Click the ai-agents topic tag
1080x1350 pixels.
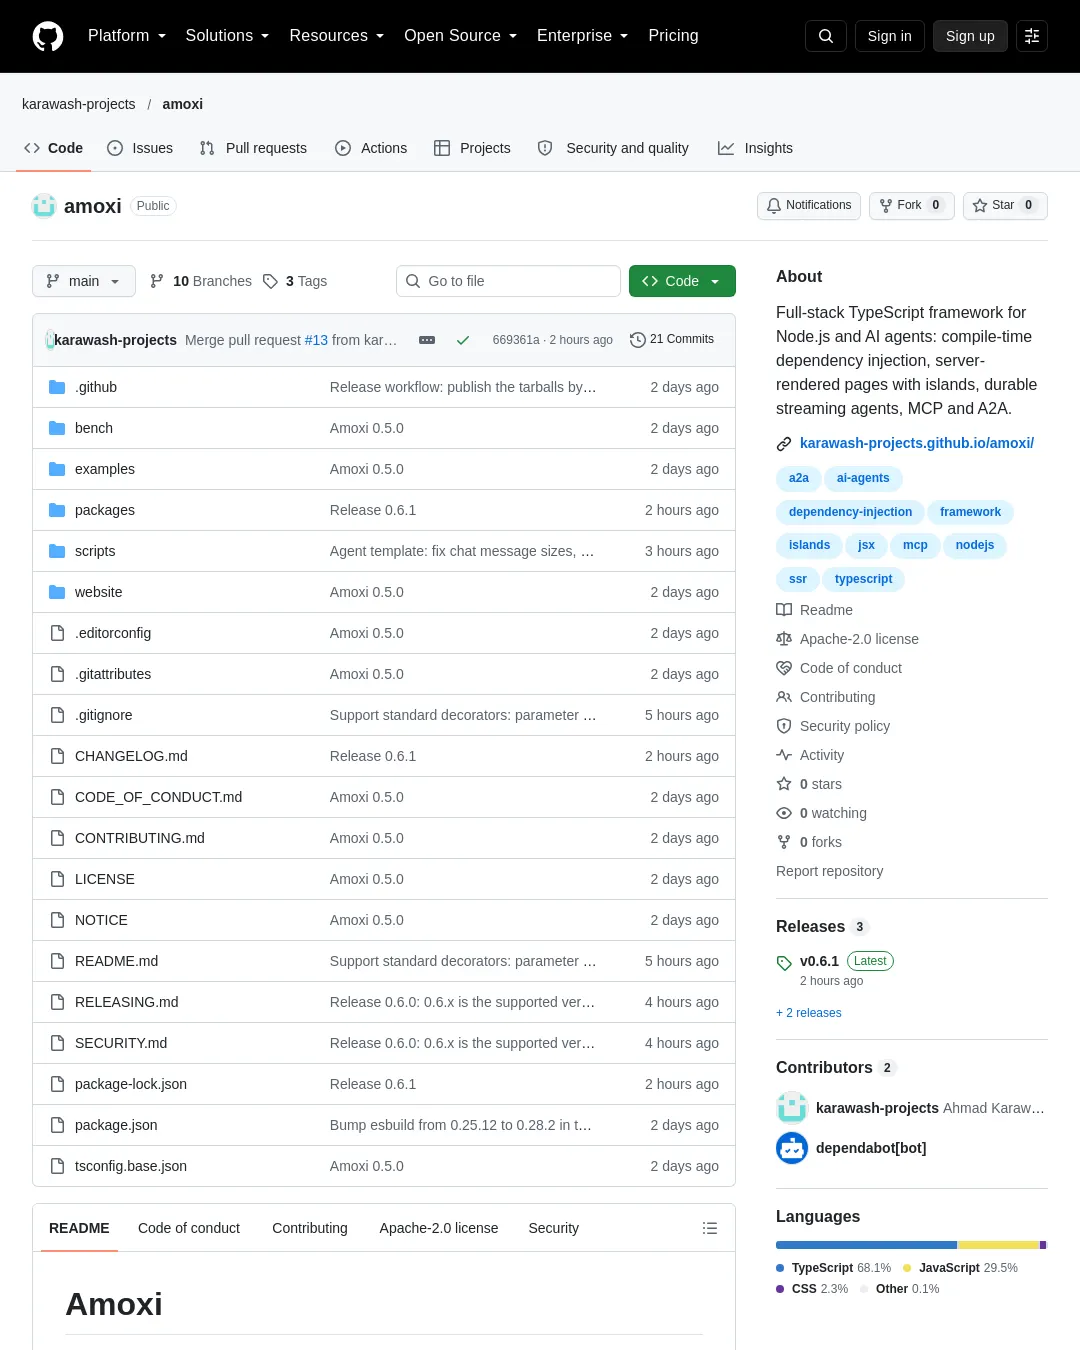(863, 478)
